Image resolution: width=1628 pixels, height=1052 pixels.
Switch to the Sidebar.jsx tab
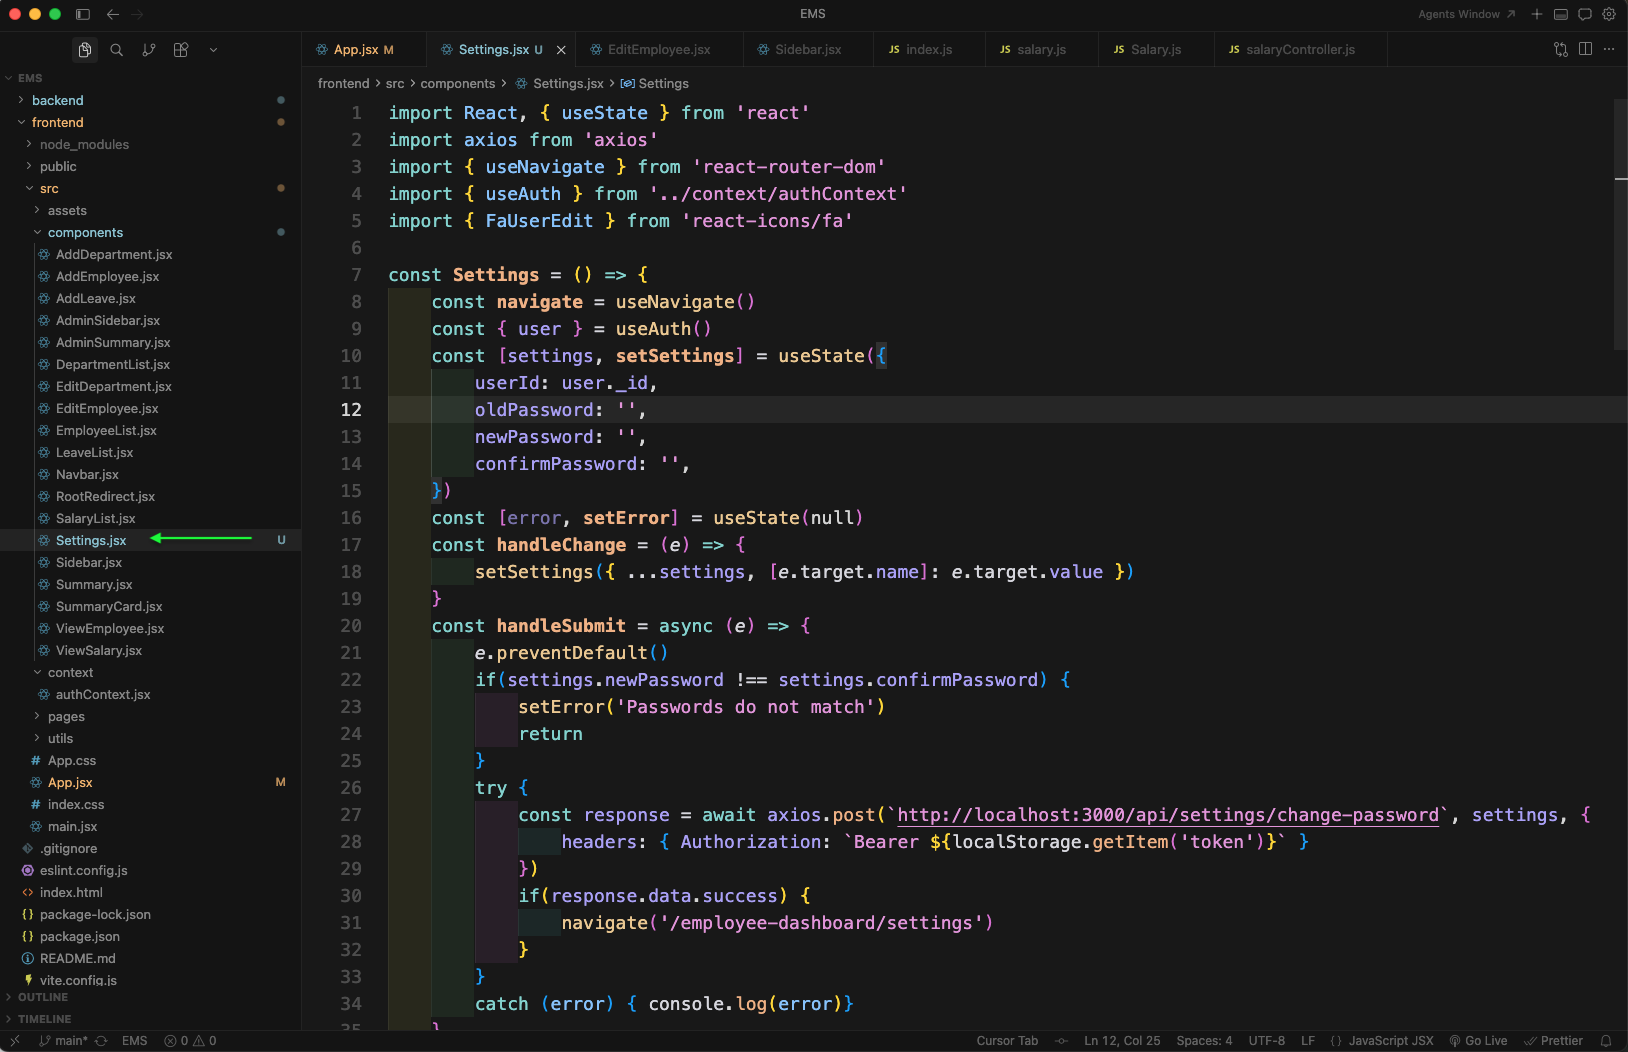tap(808, 49)
